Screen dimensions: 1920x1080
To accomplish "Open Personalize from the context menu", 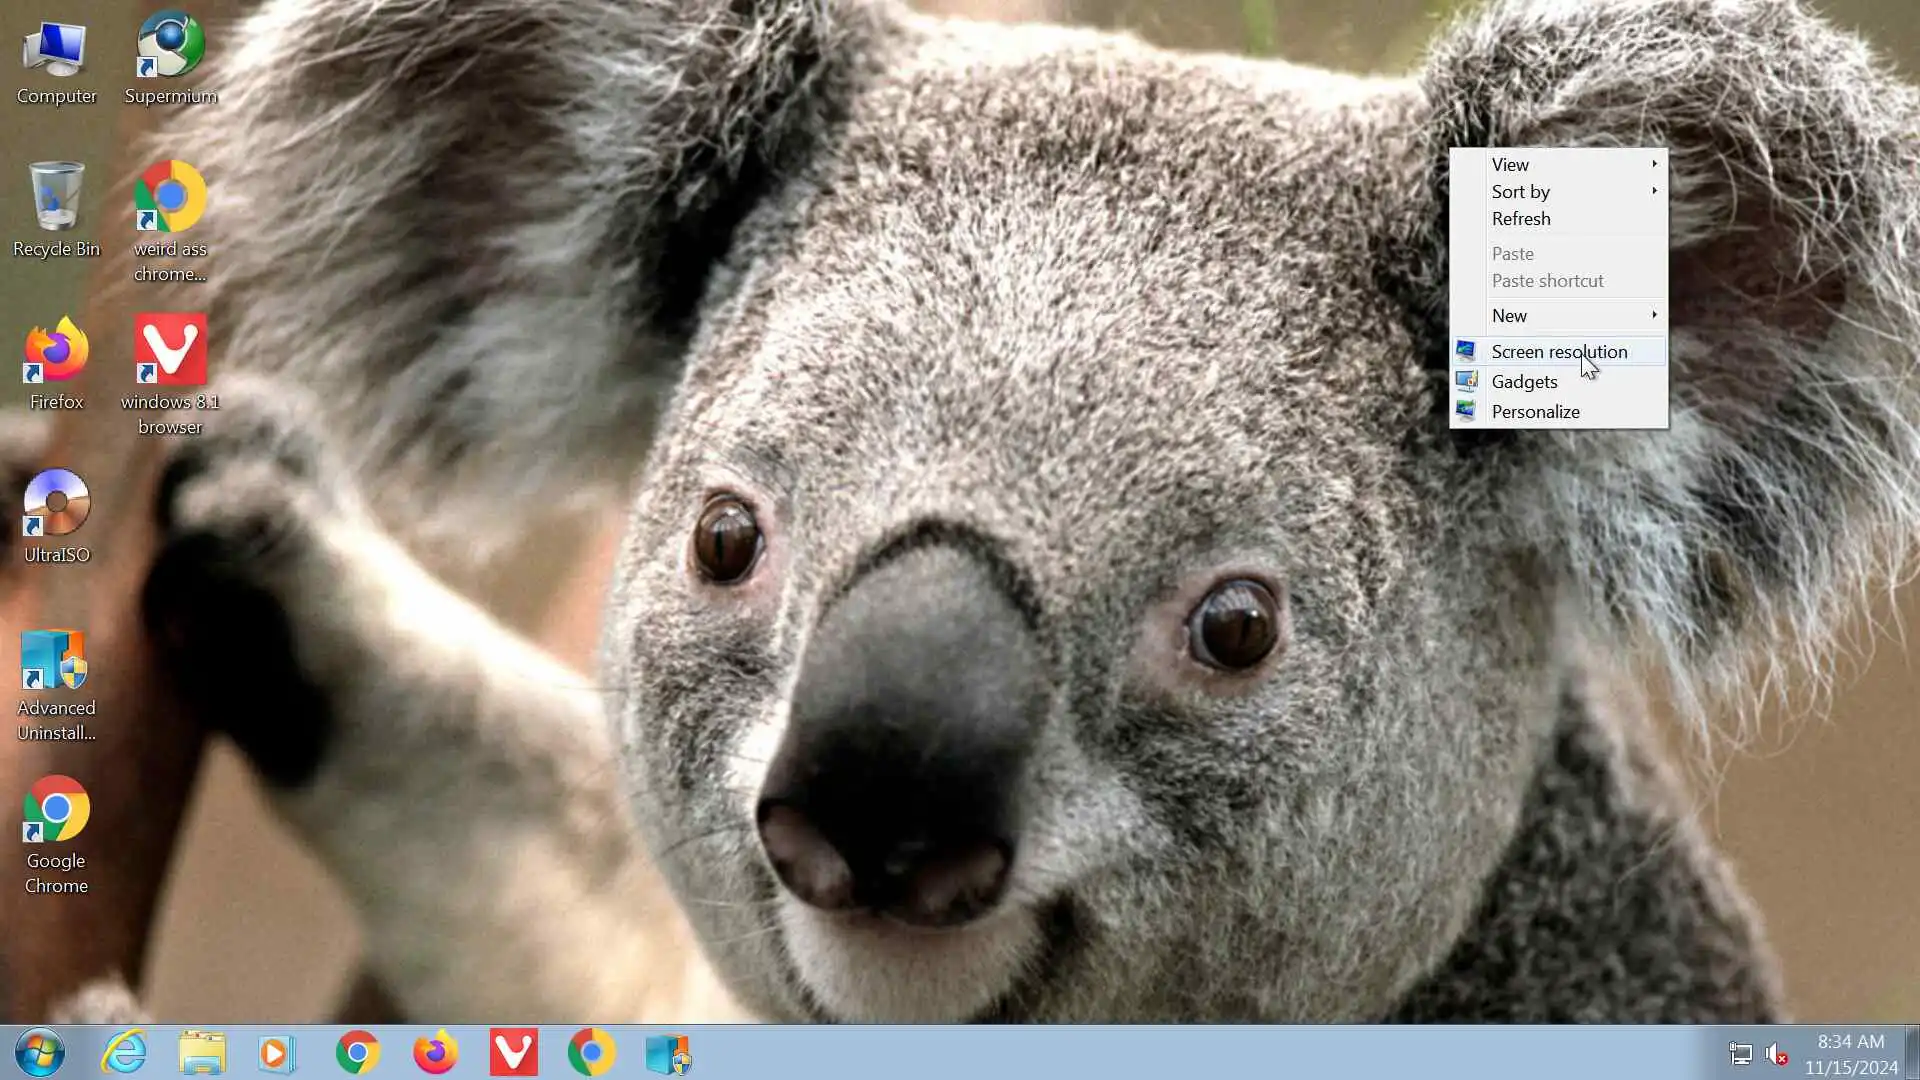I will coord(1535,411).
